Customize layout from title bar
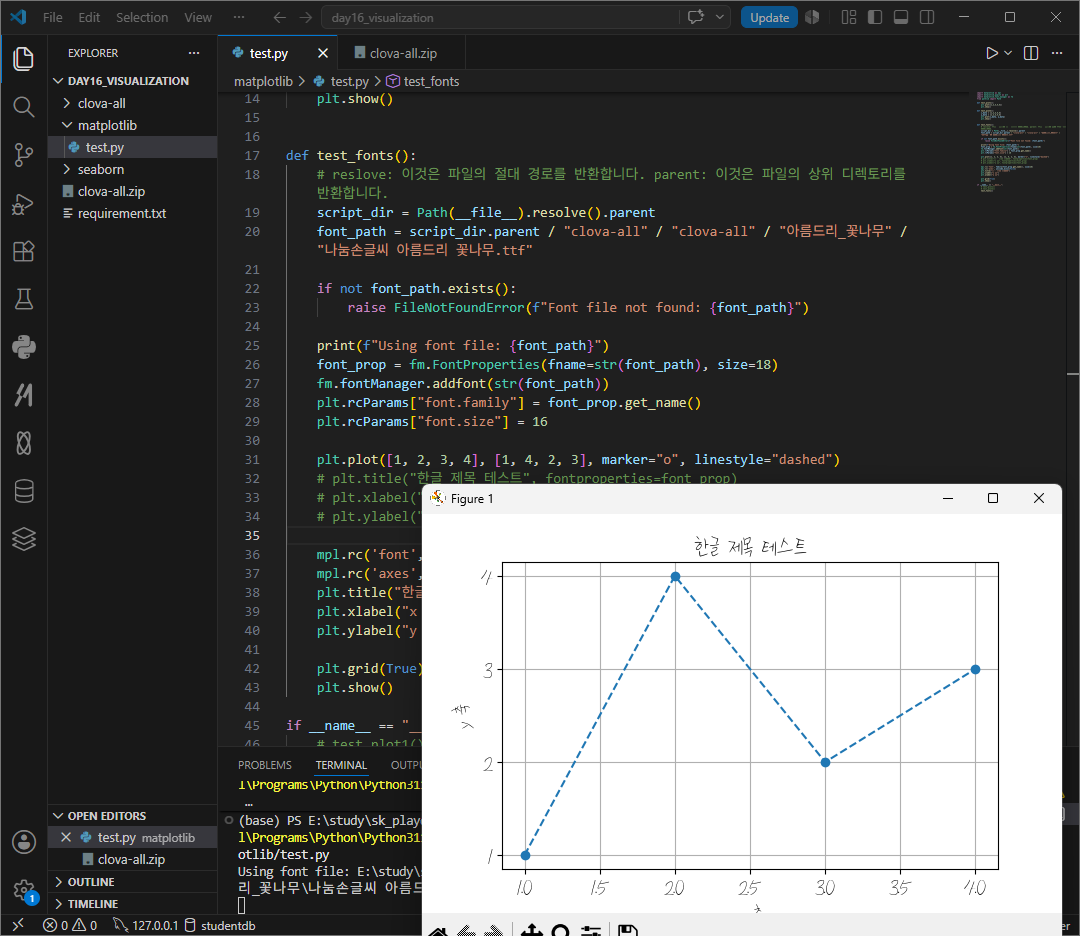The image size is (1080, 936). [849, 17]
